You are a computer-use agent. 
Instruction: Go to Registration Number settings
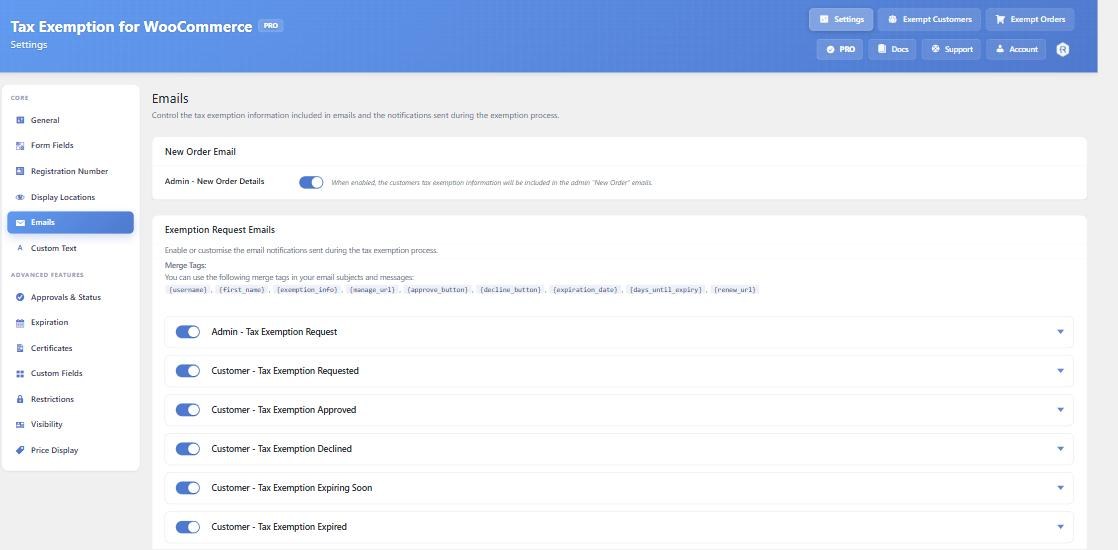[71, 171]
